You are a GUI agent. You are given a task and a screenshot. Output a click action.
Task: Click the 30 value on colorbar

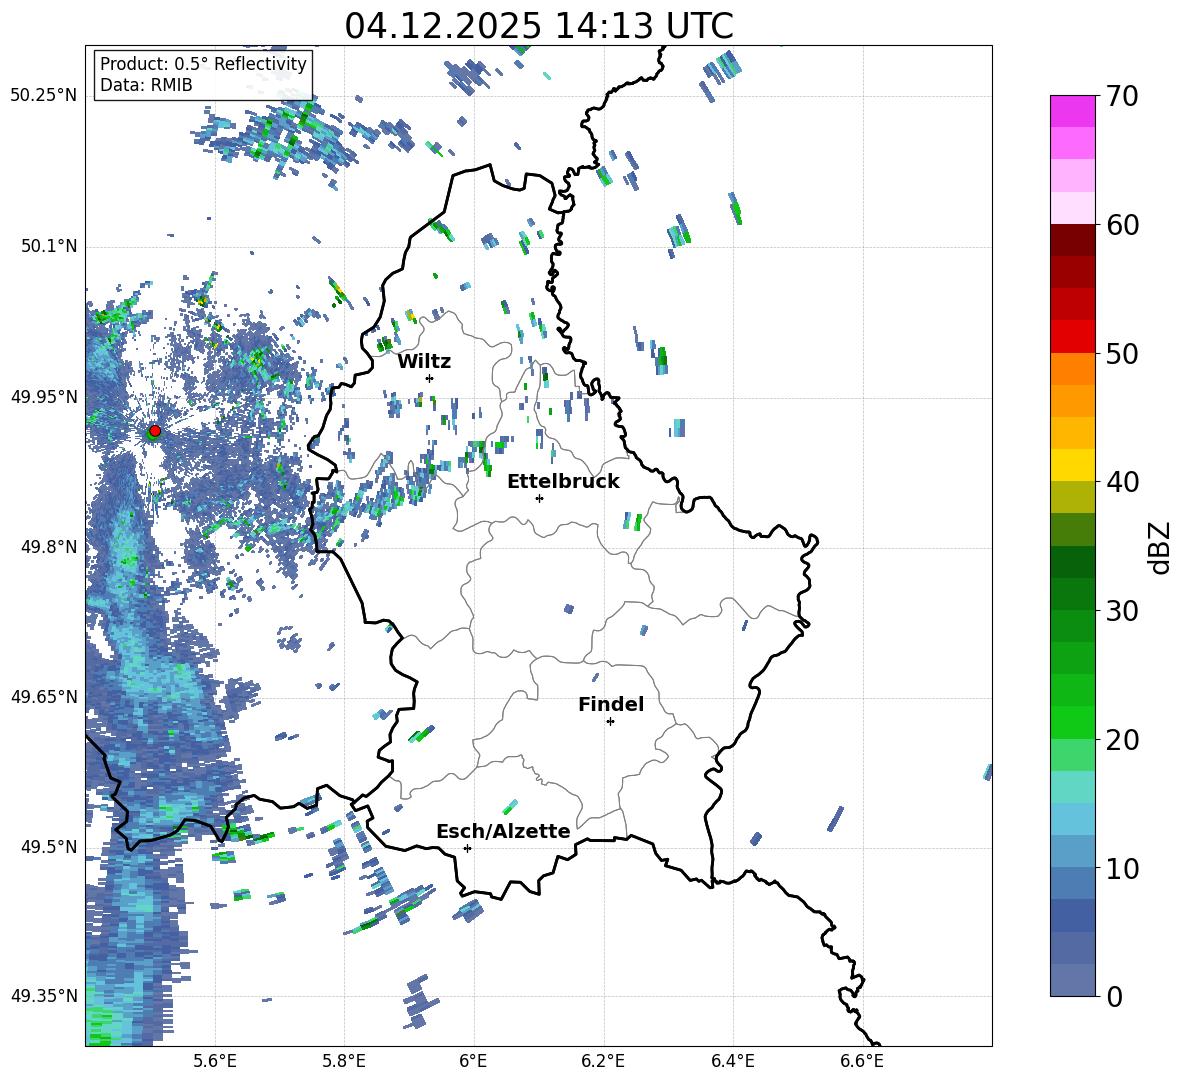1122,611
